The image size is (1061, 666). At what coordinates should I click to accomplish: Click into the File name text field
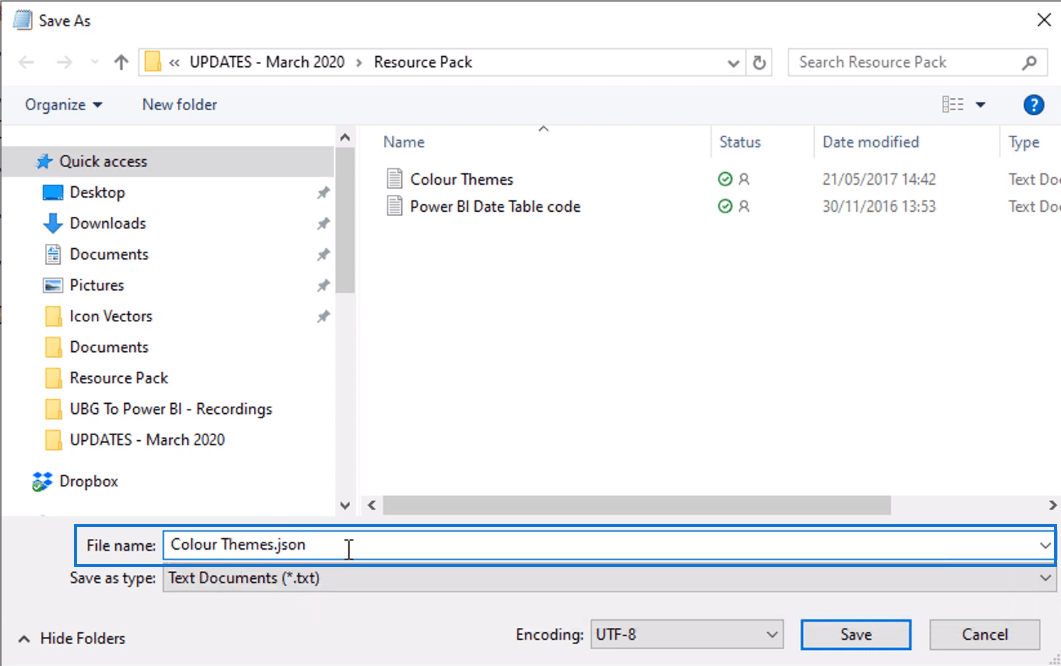[x=598, y=545]
